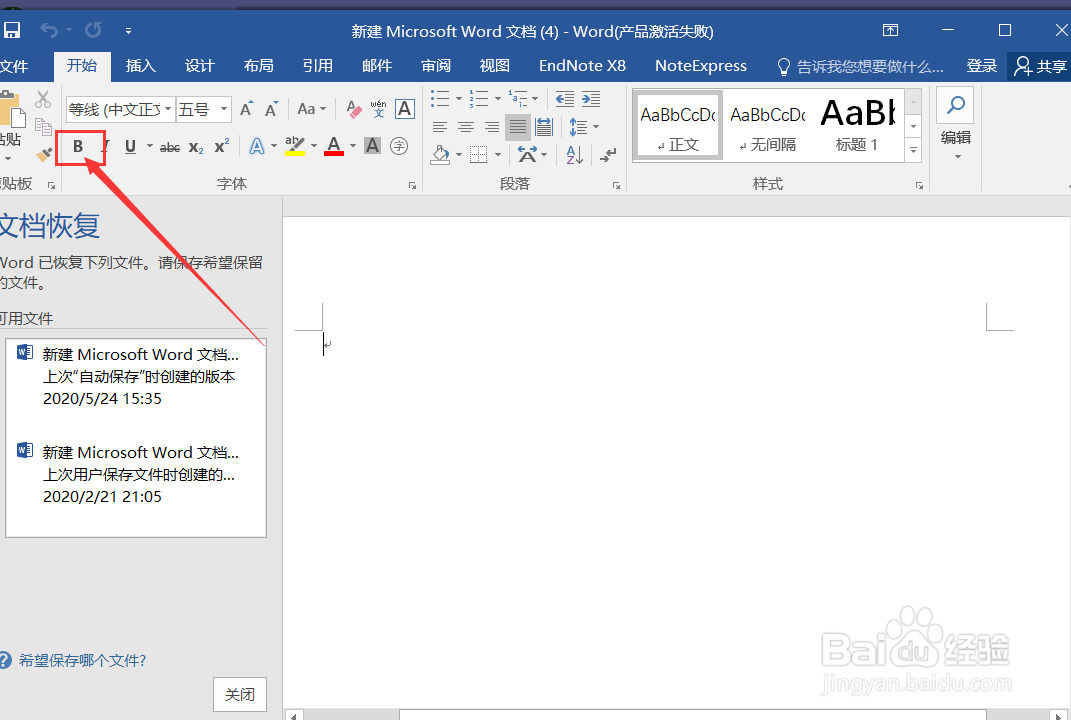This screenshot has width=1071, height=720.
Task: Select the 正文 style
Action: pos(678,126)
